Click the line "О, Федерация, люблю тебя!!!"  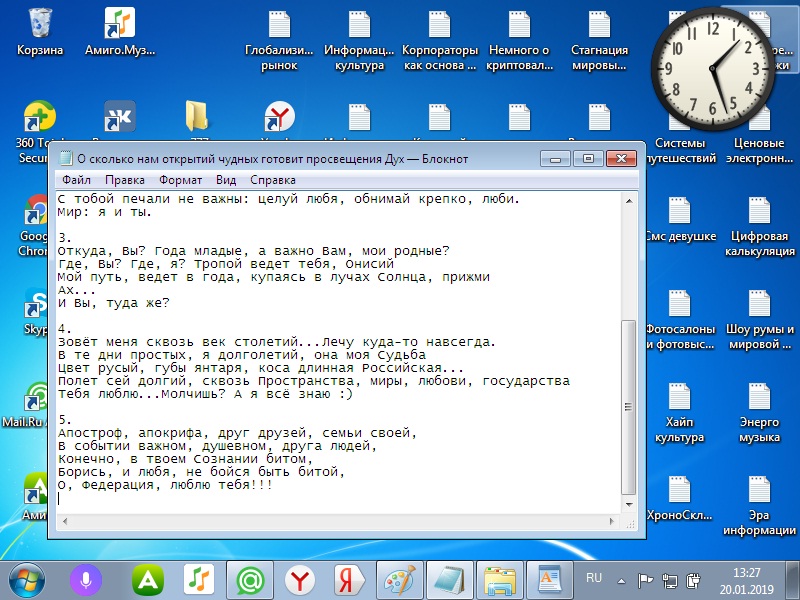(165, 485)
